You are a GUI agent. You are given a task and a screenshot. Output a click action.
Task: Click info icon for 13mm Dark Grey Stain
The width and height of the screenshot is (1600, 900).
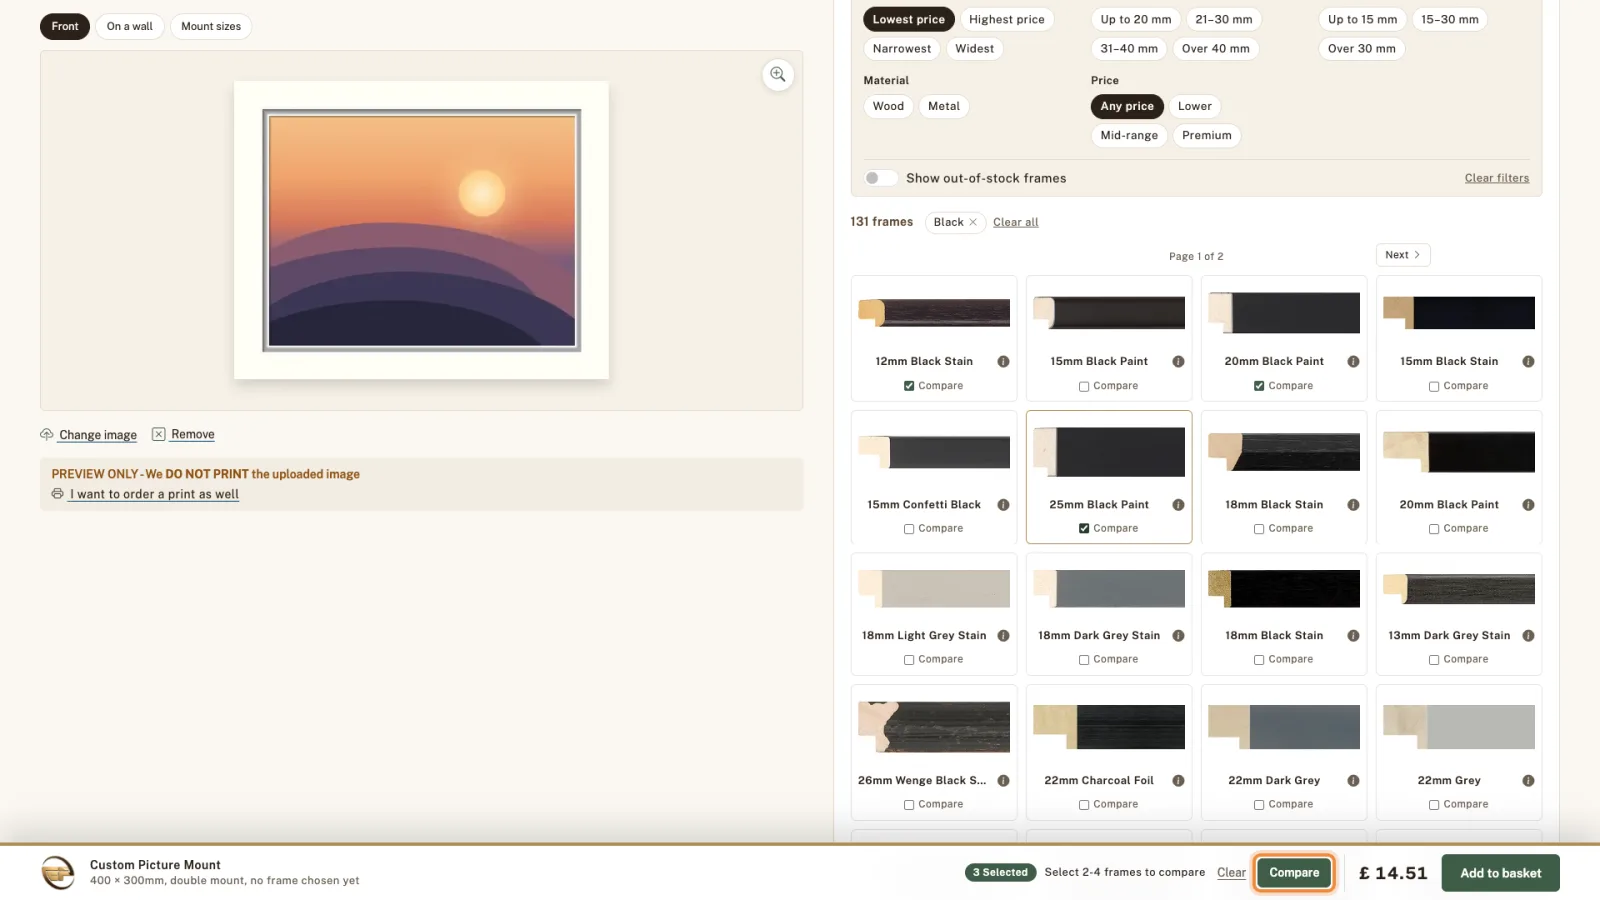tap(1528, 636)
